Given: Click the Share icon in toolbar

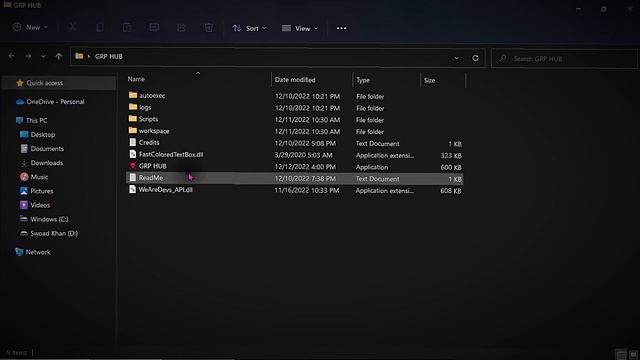Looking at the screenshot, I should [181, 27].
